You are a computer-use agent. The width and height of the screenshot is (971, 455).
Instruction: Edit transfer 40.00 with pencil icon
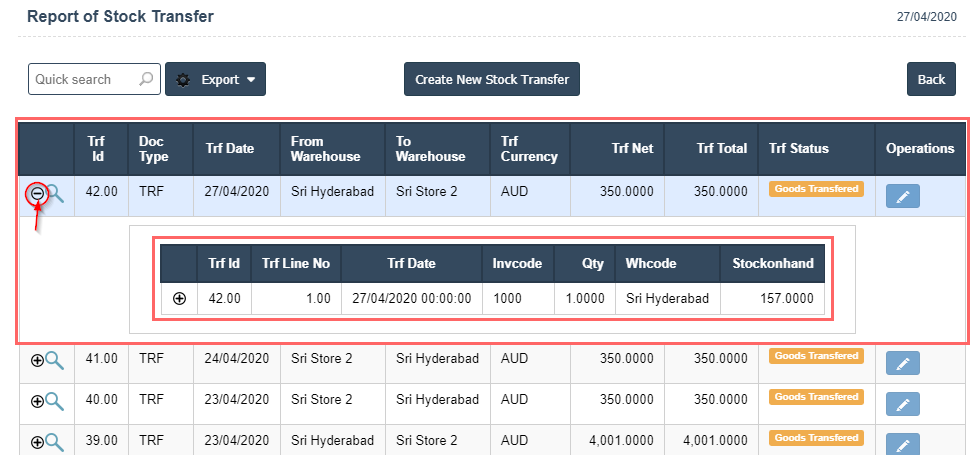[902, 404]
